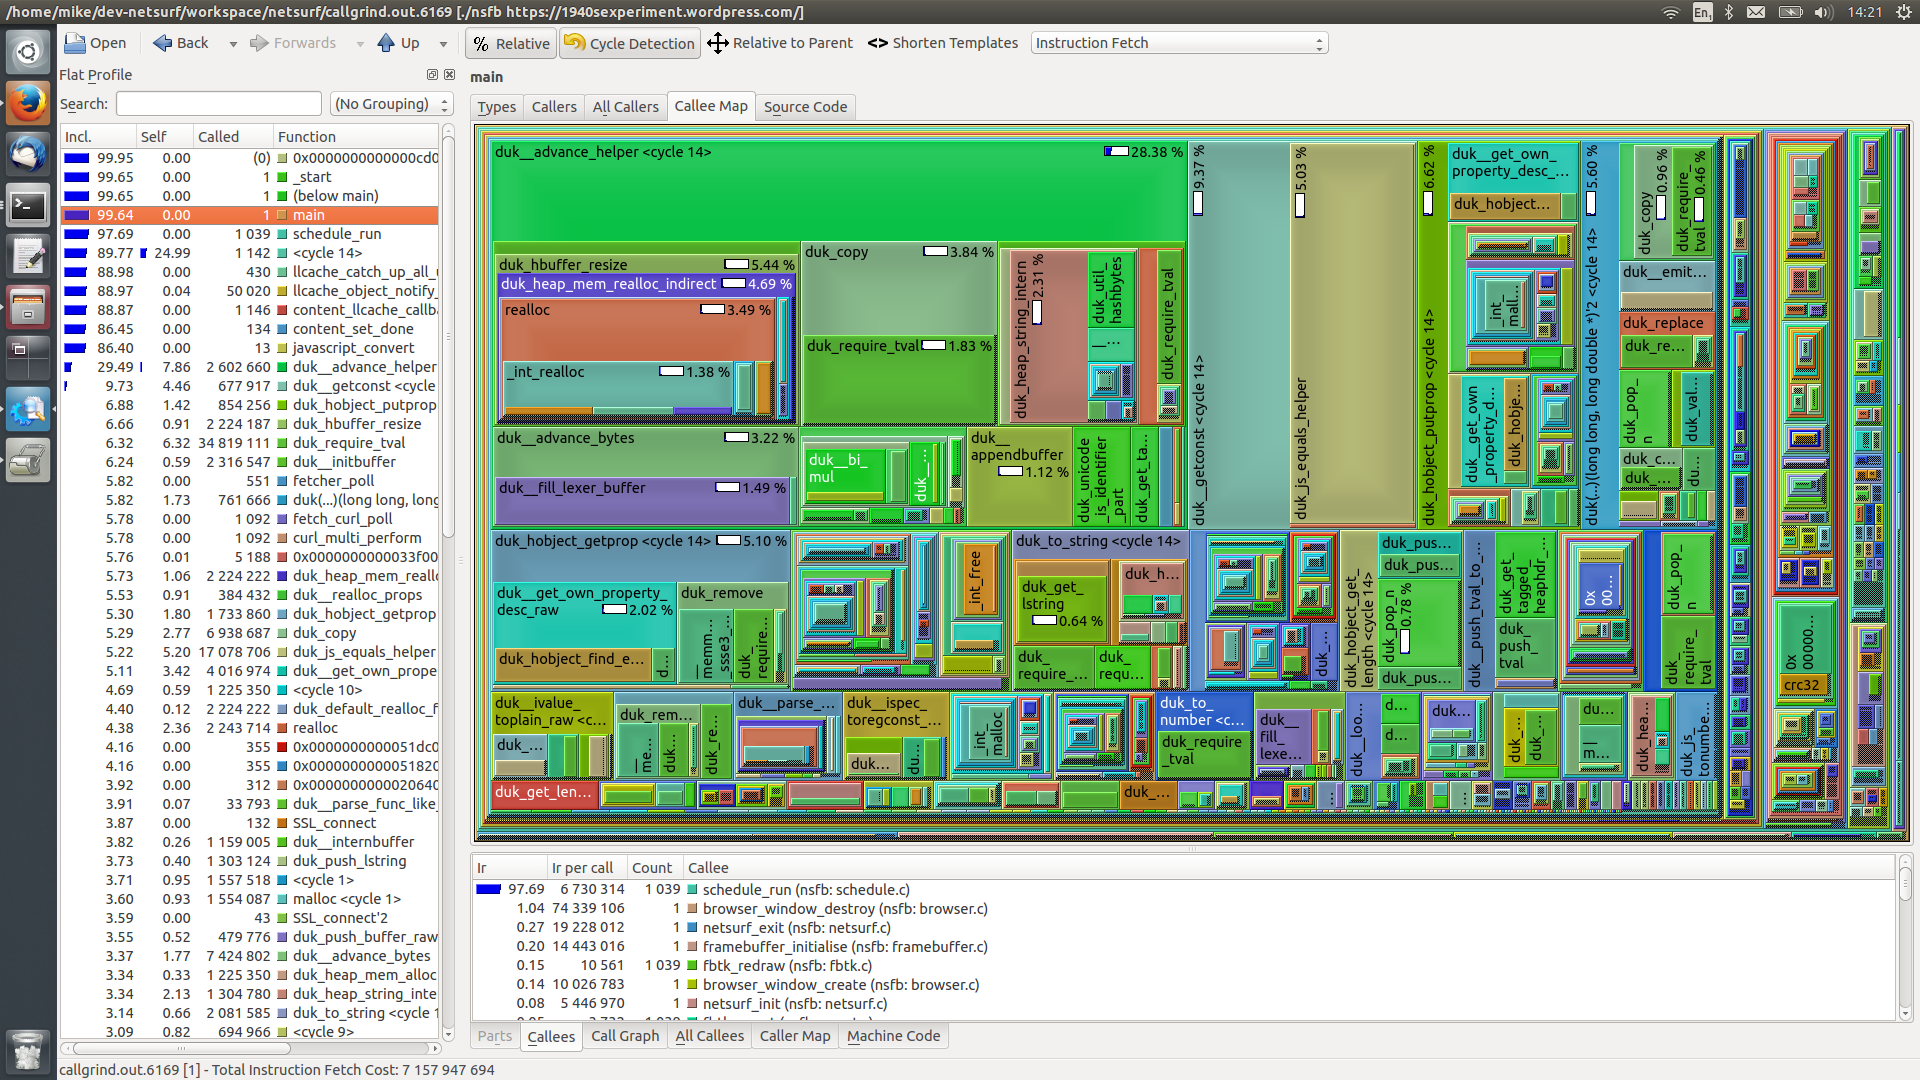
Task: Click Relative to Parent crosshair icon
Action: pos(717,43)
